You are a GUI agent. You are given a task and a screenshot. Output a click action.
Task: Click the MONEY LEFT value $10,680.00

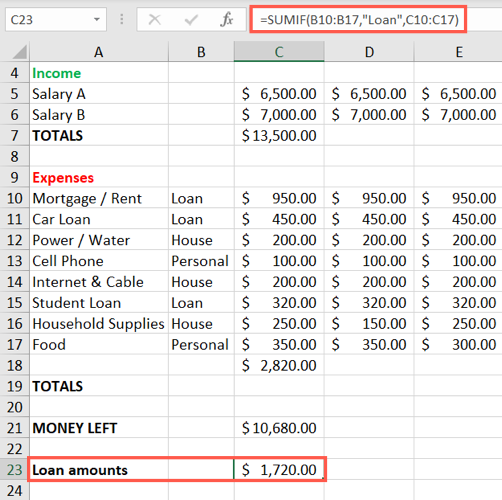[x=279, y=428]
